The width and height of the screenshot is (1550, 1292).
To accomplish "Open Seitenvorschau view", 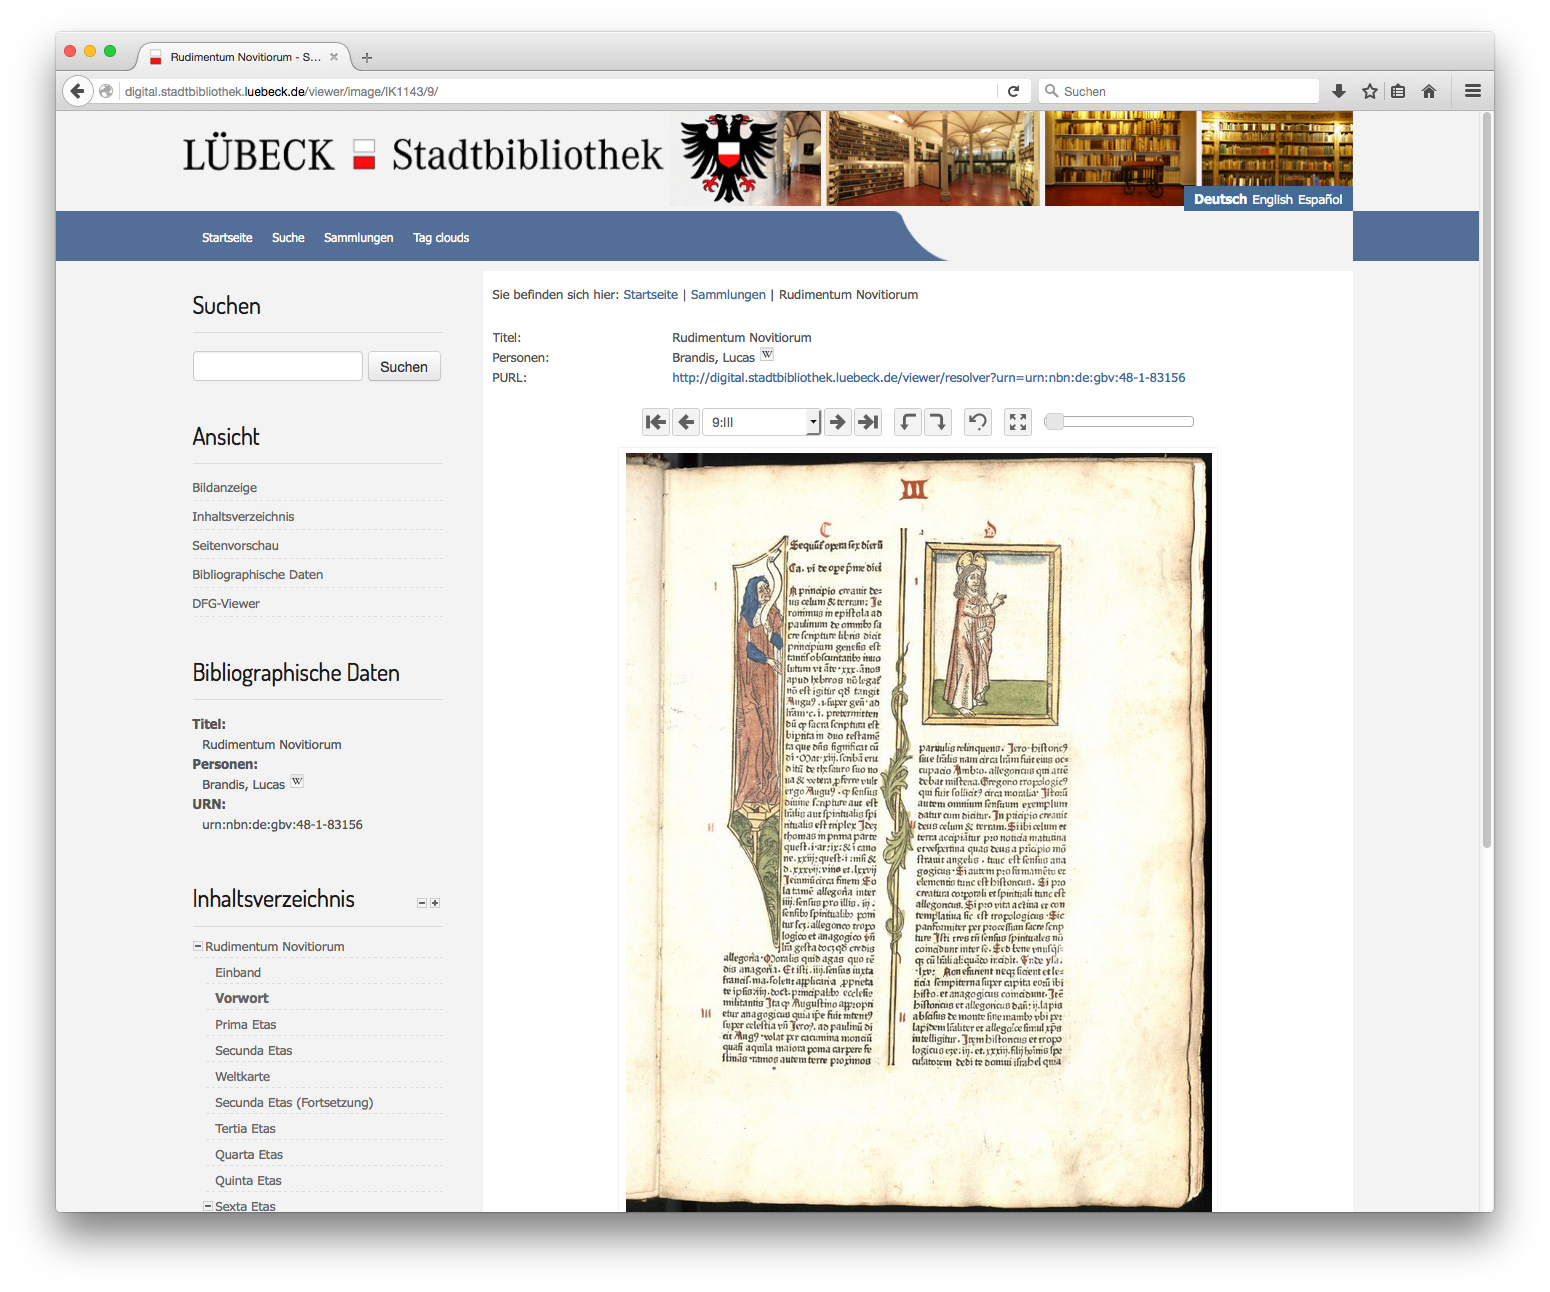I will tap(235, 546).
